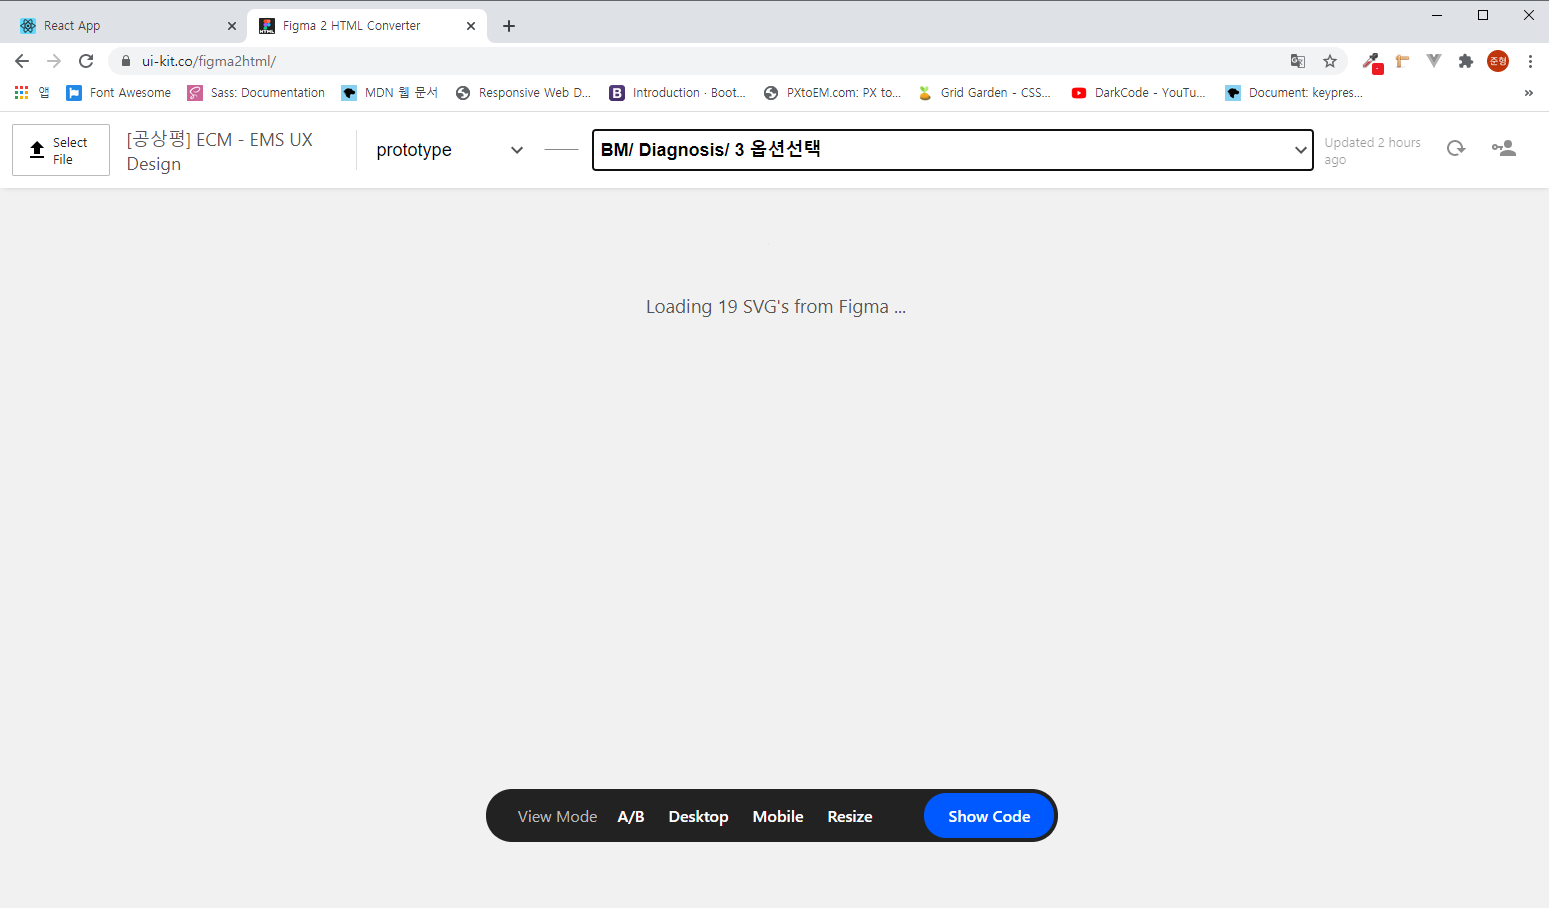This screenshot has width=1549, height=908.
Task: Switch to the React App tab
Action: 120,25
